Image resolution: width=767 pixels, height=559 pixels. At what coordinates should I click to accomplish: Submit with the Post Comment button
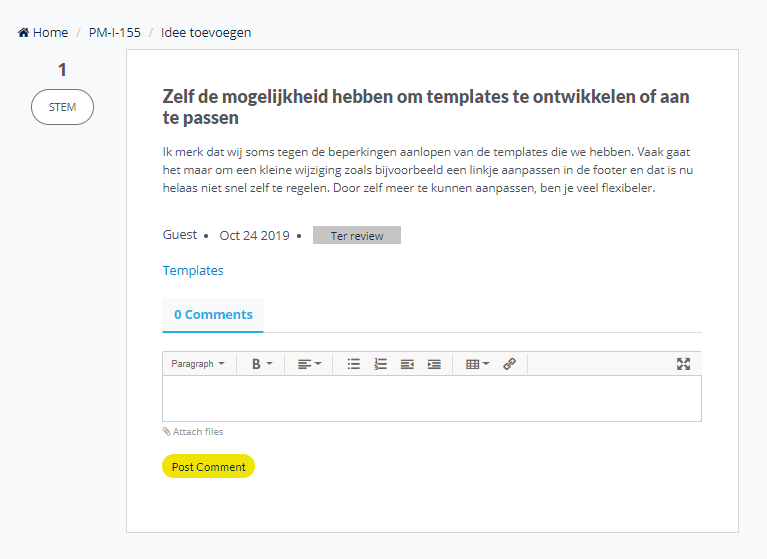pyautogui.click(x=208, y=466)
